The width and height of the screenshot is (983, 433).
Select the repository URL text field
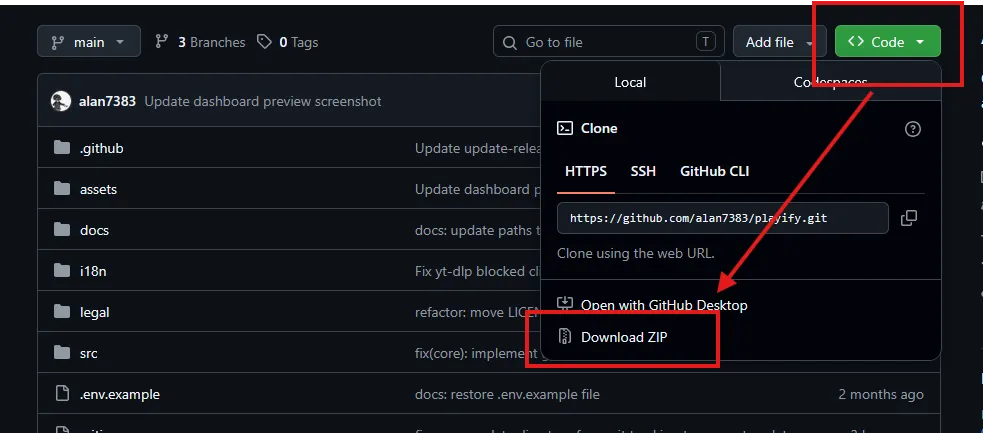coord(722,218)
